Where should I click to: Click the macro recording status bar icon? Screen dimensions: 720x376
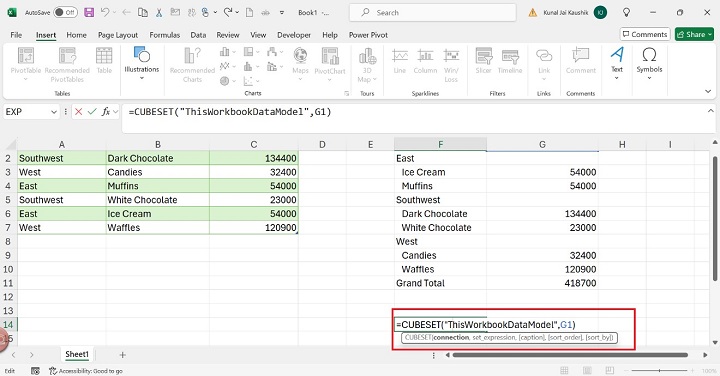35,371
